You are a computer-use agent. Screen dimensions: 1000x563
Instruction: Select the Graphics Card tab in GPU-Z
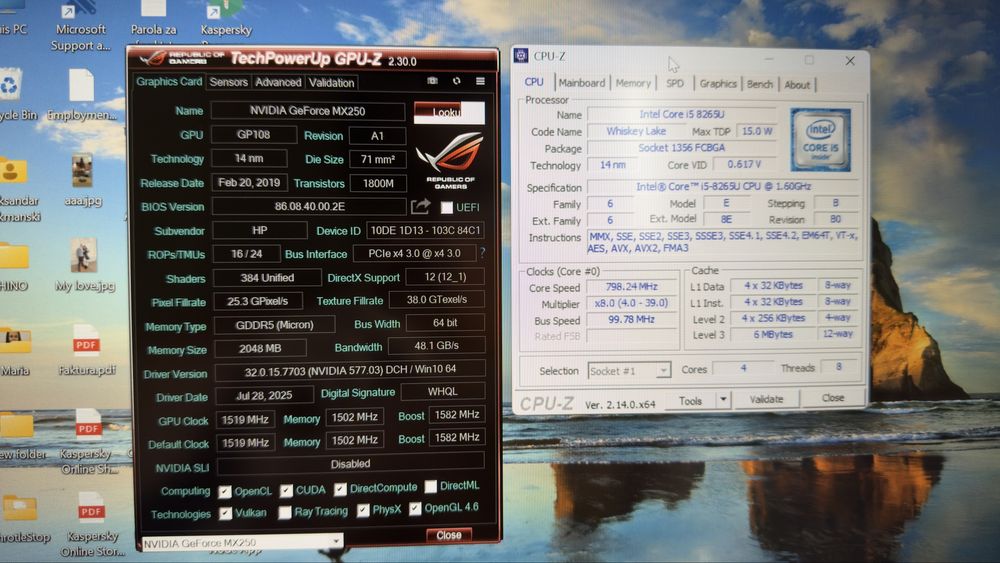click(x=169, y=82)
